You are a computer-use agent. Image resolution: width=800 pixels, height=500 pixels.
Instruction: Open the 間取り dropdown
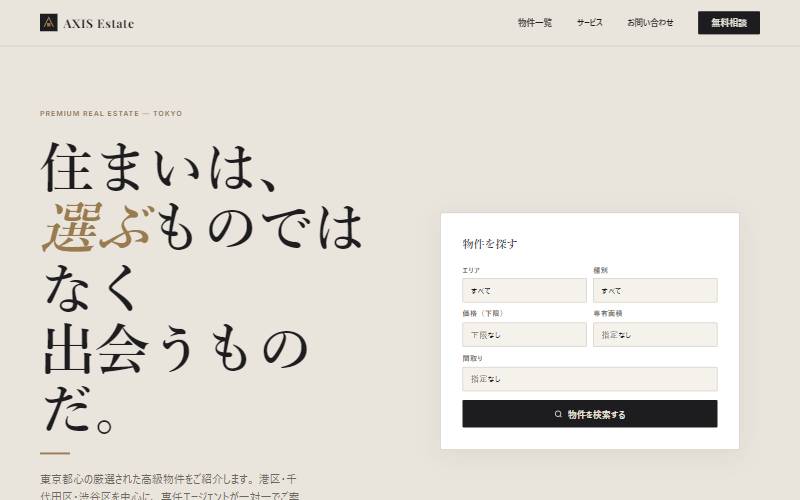tap(590, 379)
